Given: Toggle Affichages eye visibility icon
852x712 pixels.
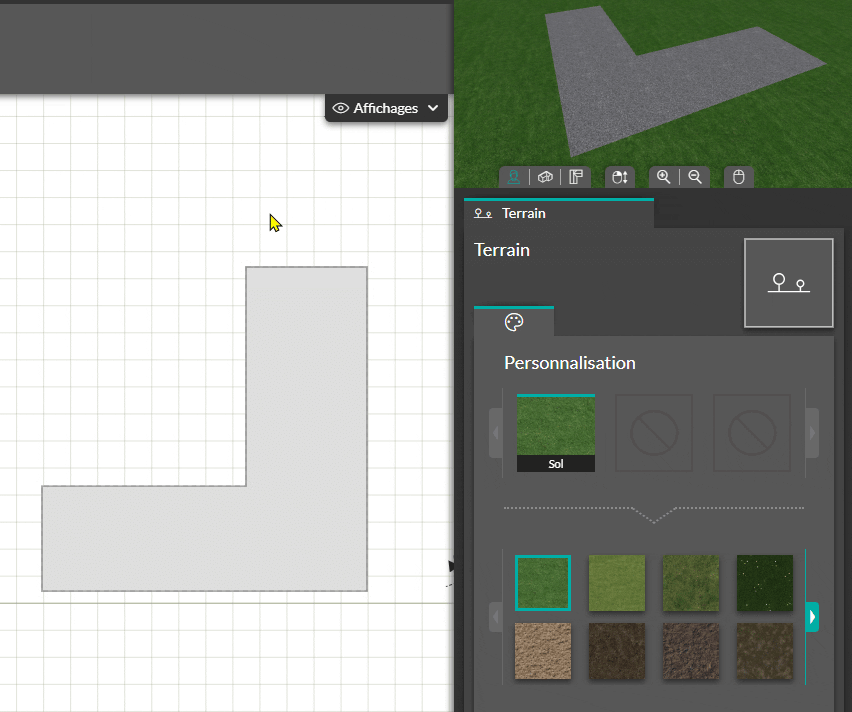Looking at the screenshot, I should point(341,108).
